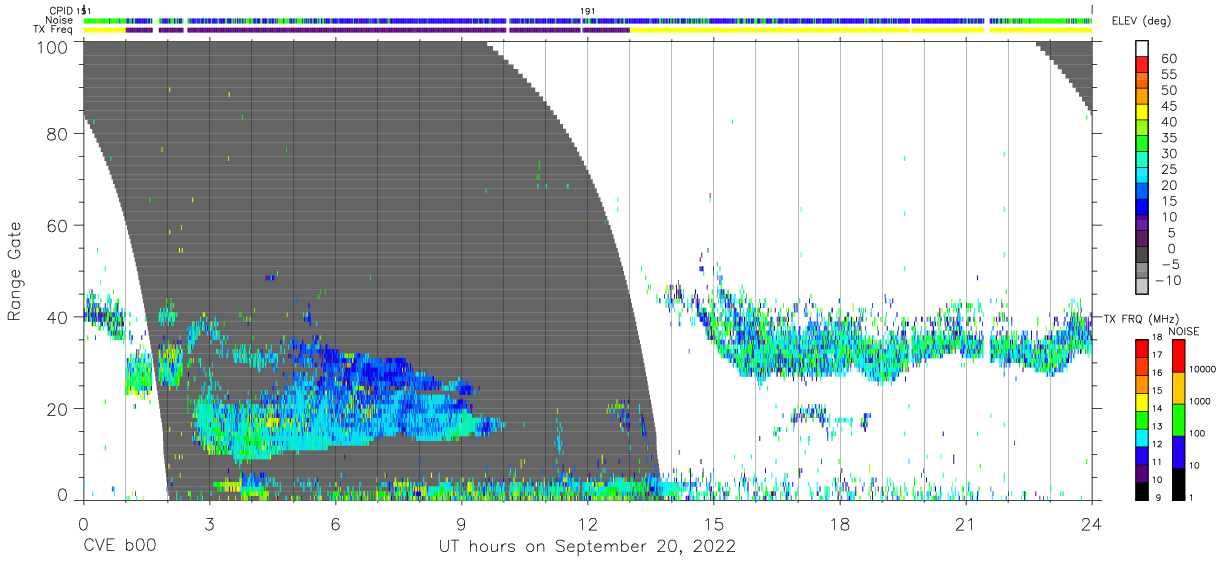Viewport: 1228px width, 567px height.
Task: Click the '20' y-axis range gate tick
Action: point(58,408)
